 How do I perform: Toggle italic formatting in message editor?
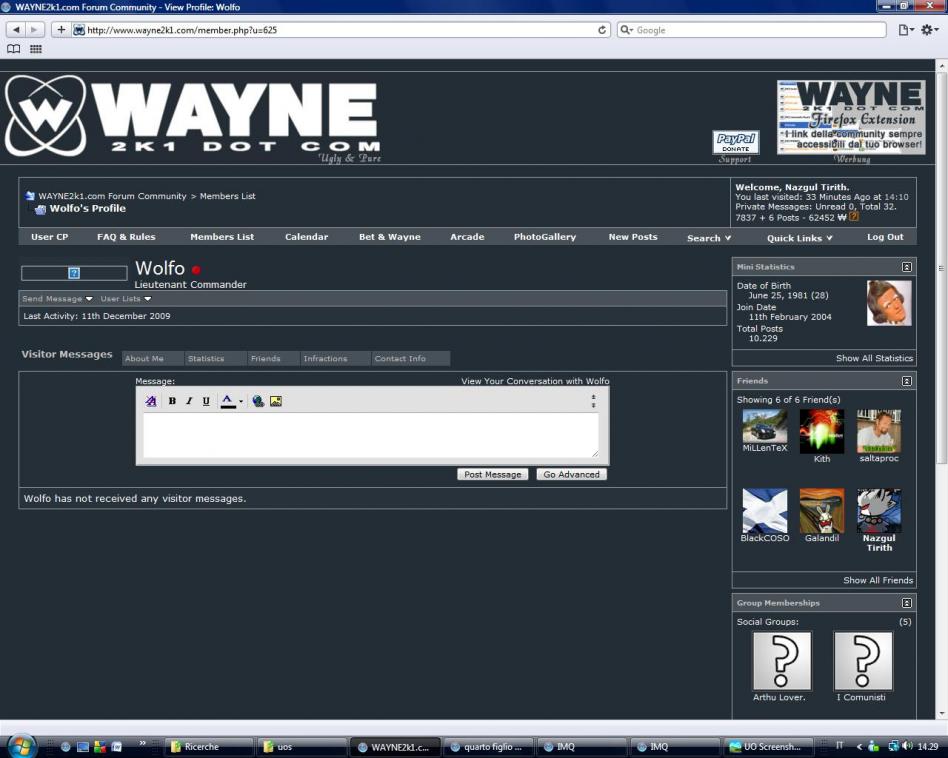(189, 401)
